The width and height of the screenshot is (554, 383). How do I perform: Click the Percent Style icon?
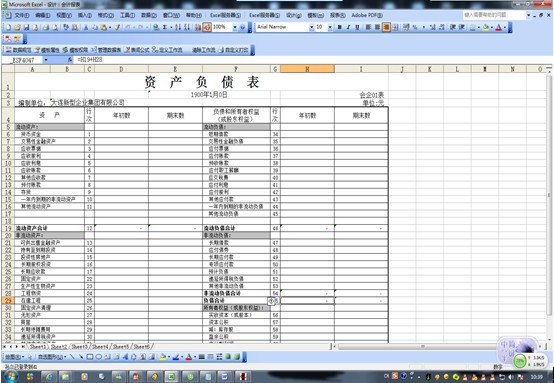pyautogui.click(x=415, y=27)
